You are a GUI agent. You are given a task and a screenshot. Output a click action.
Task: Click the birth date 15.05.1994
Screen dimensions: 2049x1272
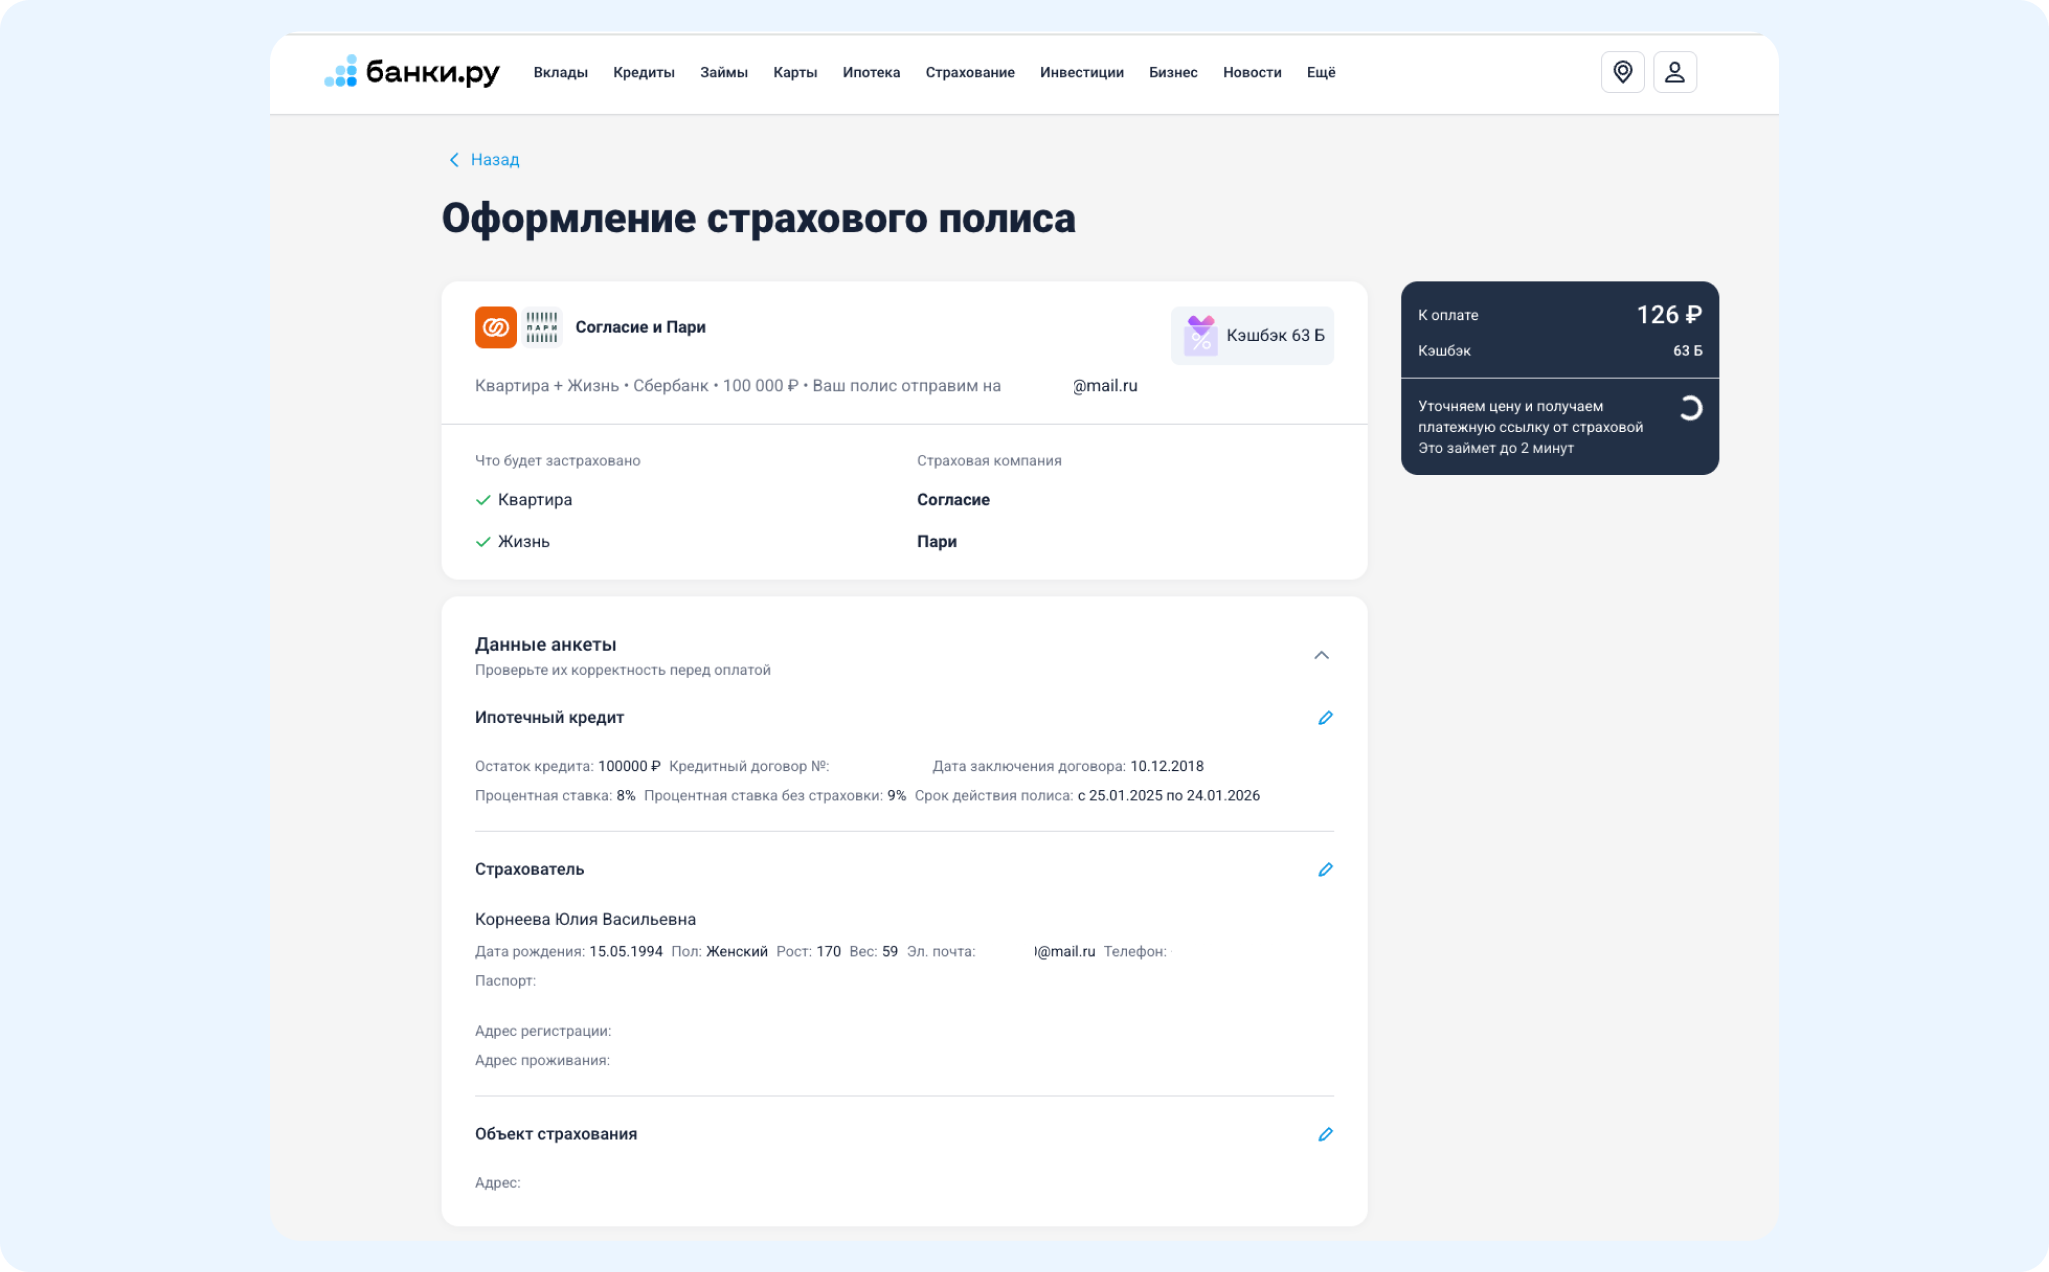(626, 951)
